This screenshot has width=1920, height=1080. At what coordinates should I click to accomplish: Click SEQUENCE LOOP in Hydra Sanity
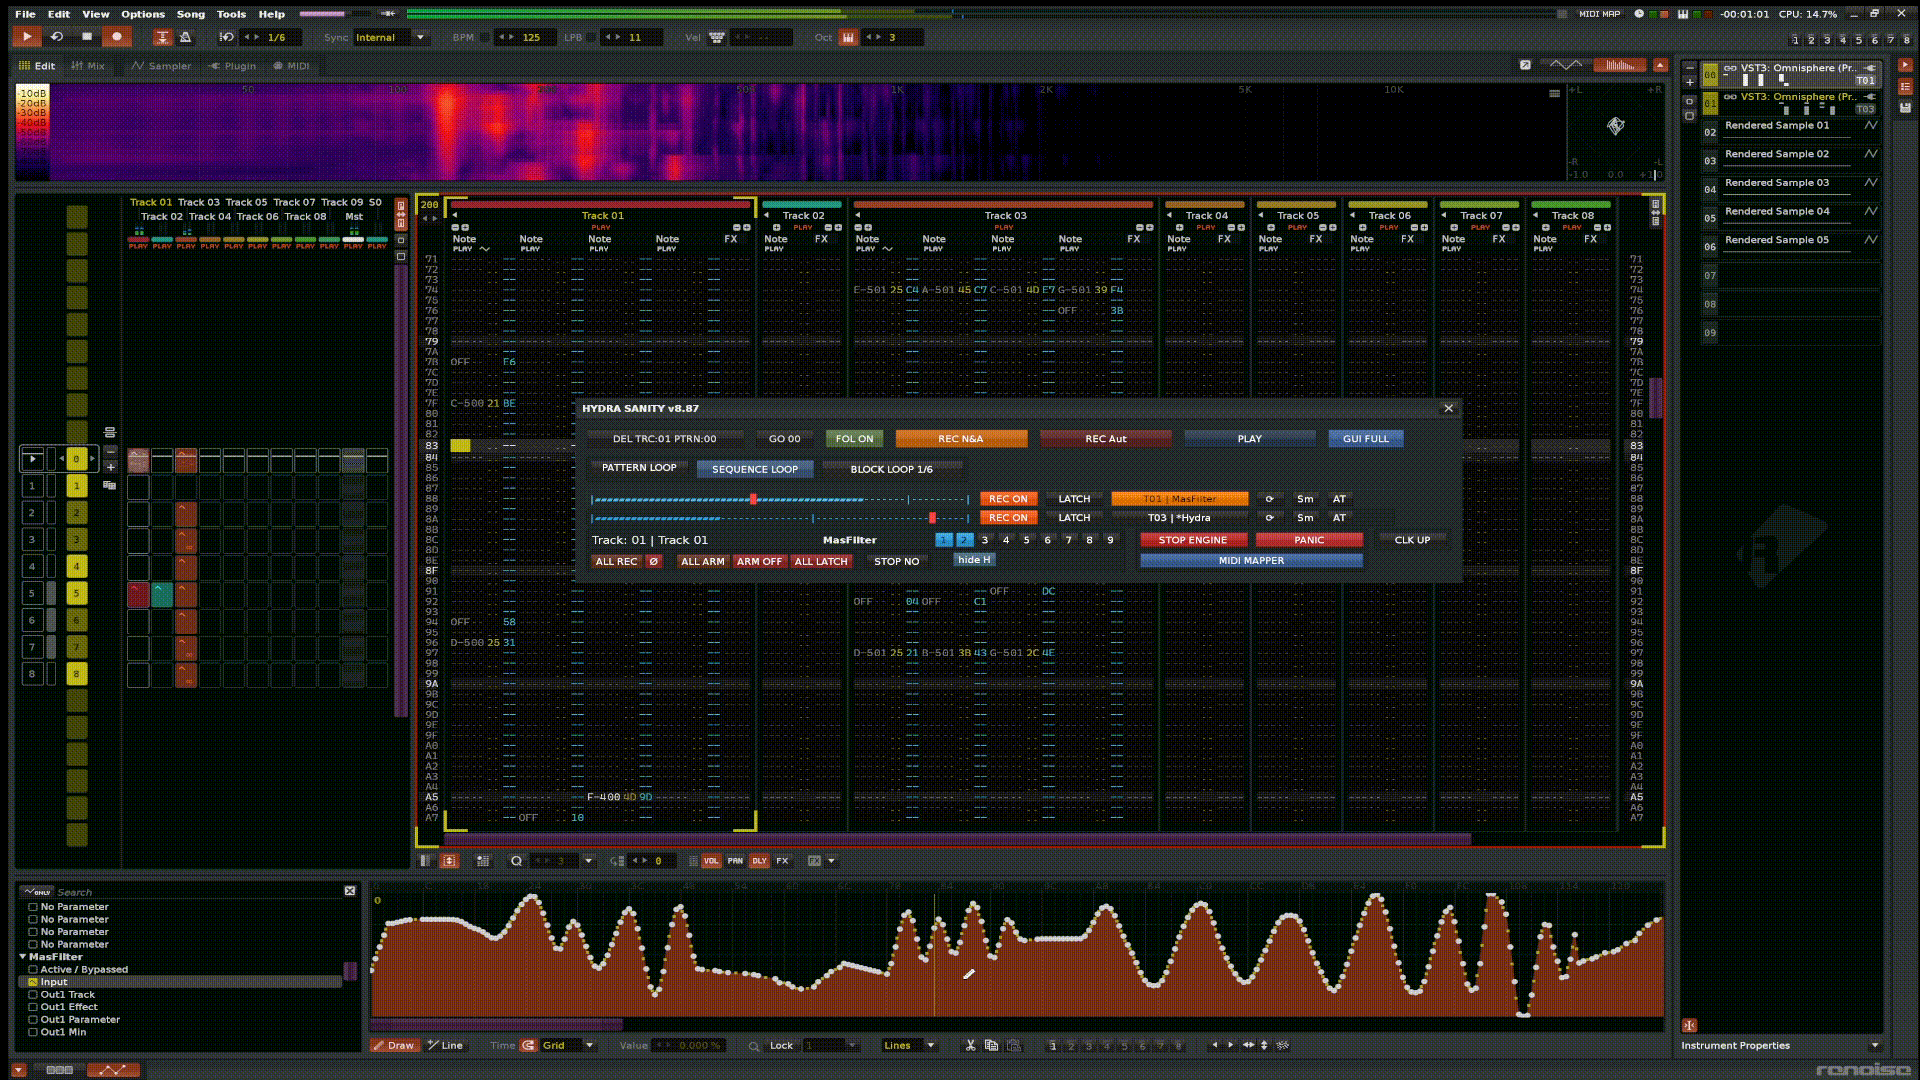click(x=755, y=469)
